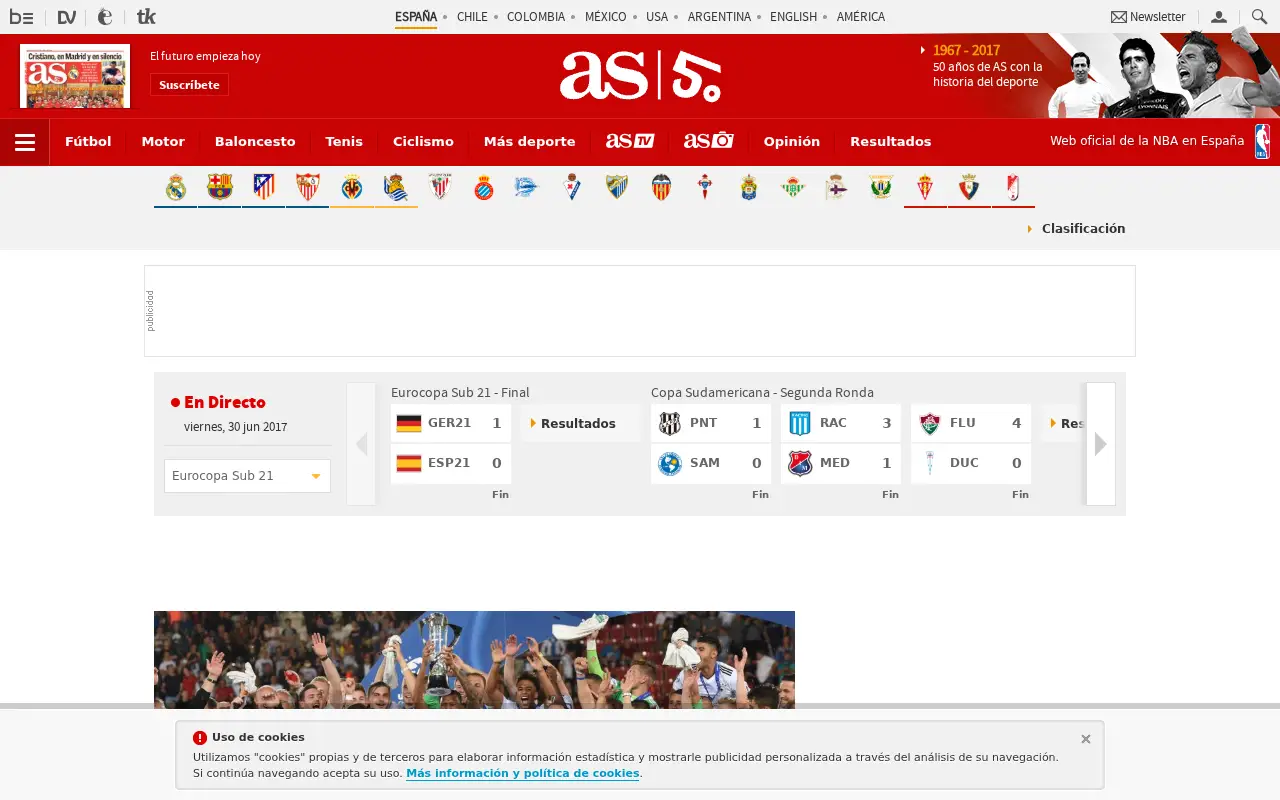Select the Valencia crest
The width and height of the screenshot is (1280, 800).
(x=661, y=187)
